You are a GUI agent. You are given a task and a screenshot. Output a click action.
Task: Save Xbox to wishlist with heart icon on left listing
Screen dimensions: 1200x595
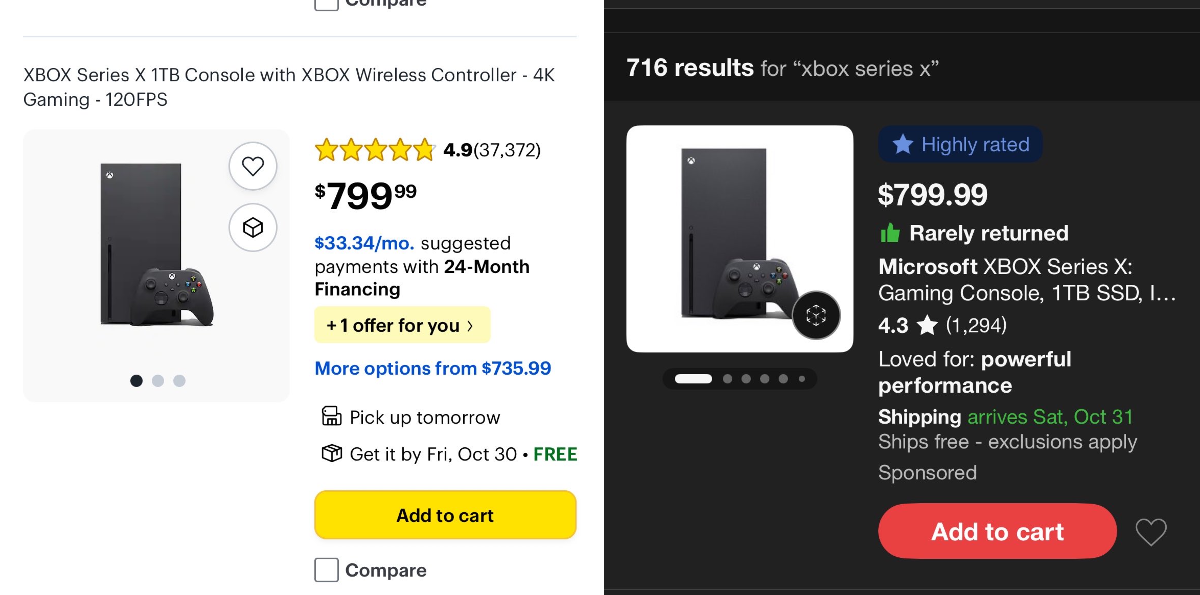click(253, 166)
